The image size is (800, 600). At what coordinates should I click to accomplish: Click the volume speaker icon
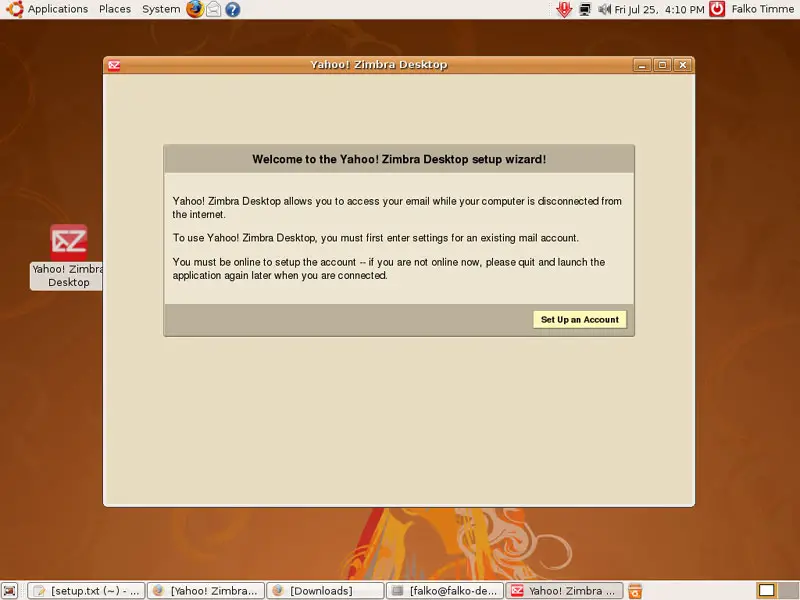tap(605, 9)
